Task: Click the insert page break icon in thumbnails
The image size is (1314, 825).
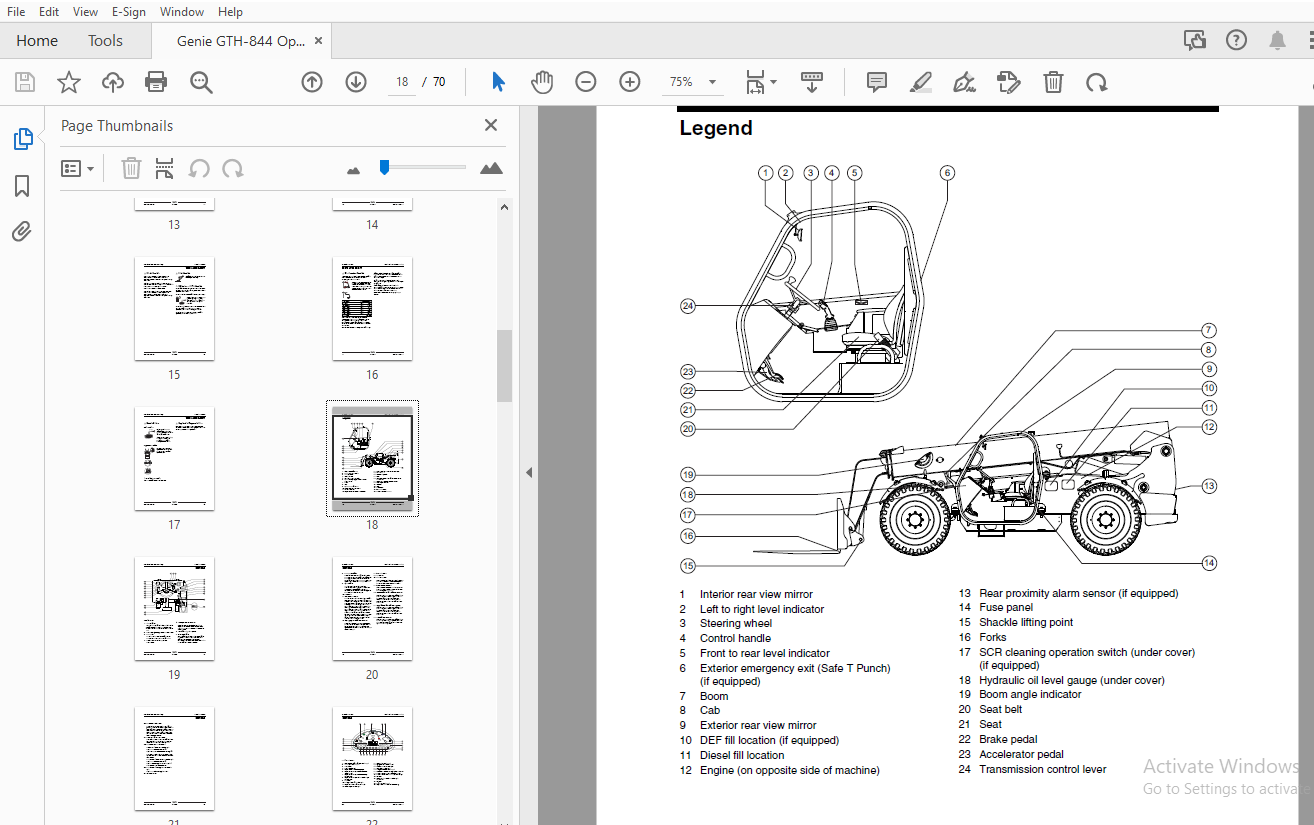Action: click(x=165, y=168)
